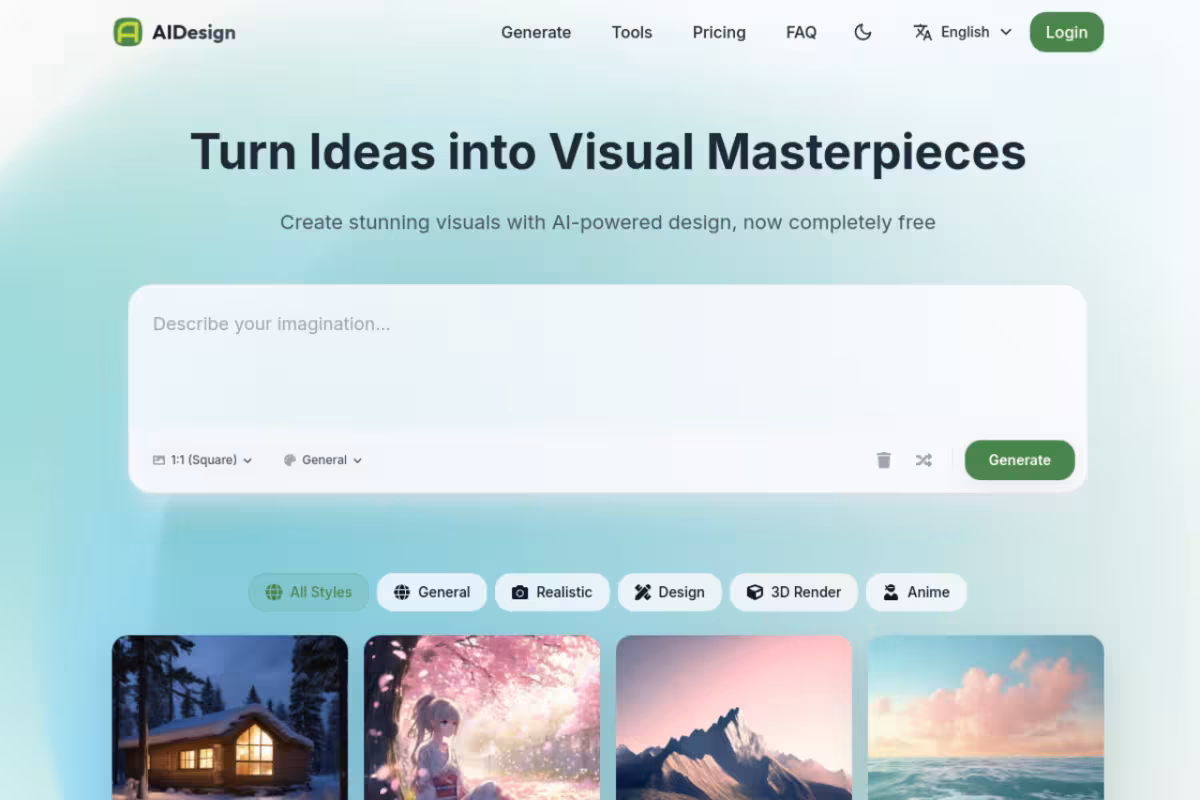Select the All Styles filter
The width and height of the screenshot is (1200, 800).
(308, 592)
